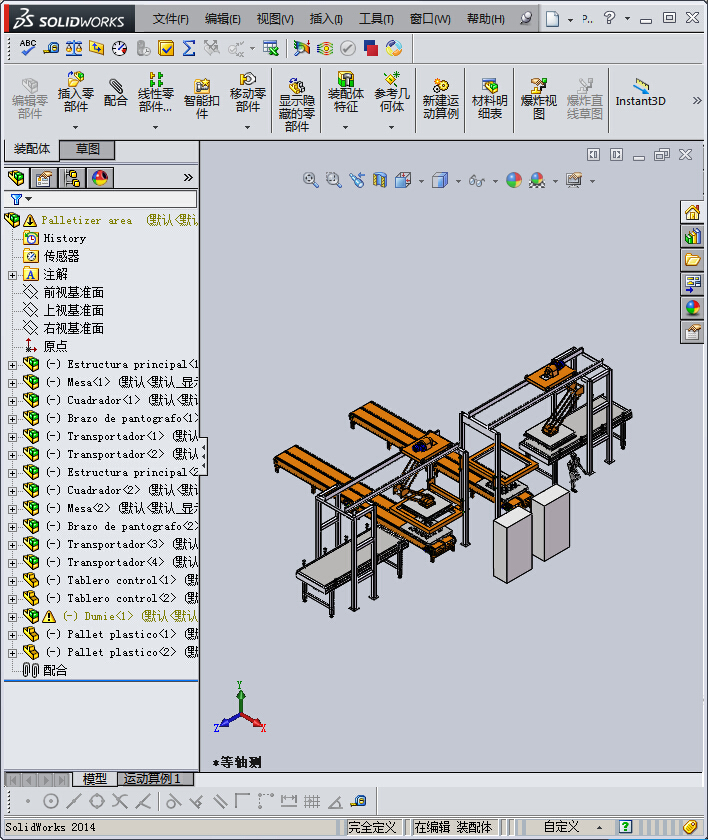Switch to the 模型 model tab
The image size is (708, 840).
[x=95, y=778]
